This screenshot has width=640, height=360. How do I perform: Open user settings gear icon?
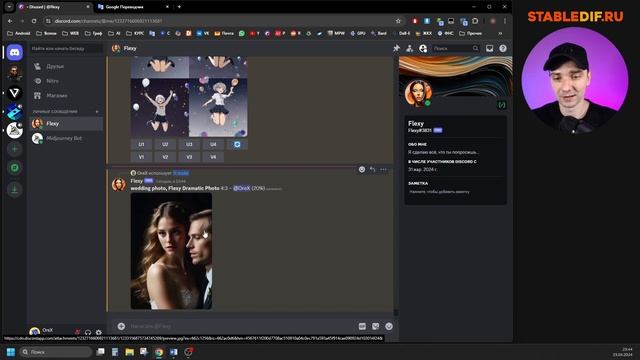click(98, 332)
